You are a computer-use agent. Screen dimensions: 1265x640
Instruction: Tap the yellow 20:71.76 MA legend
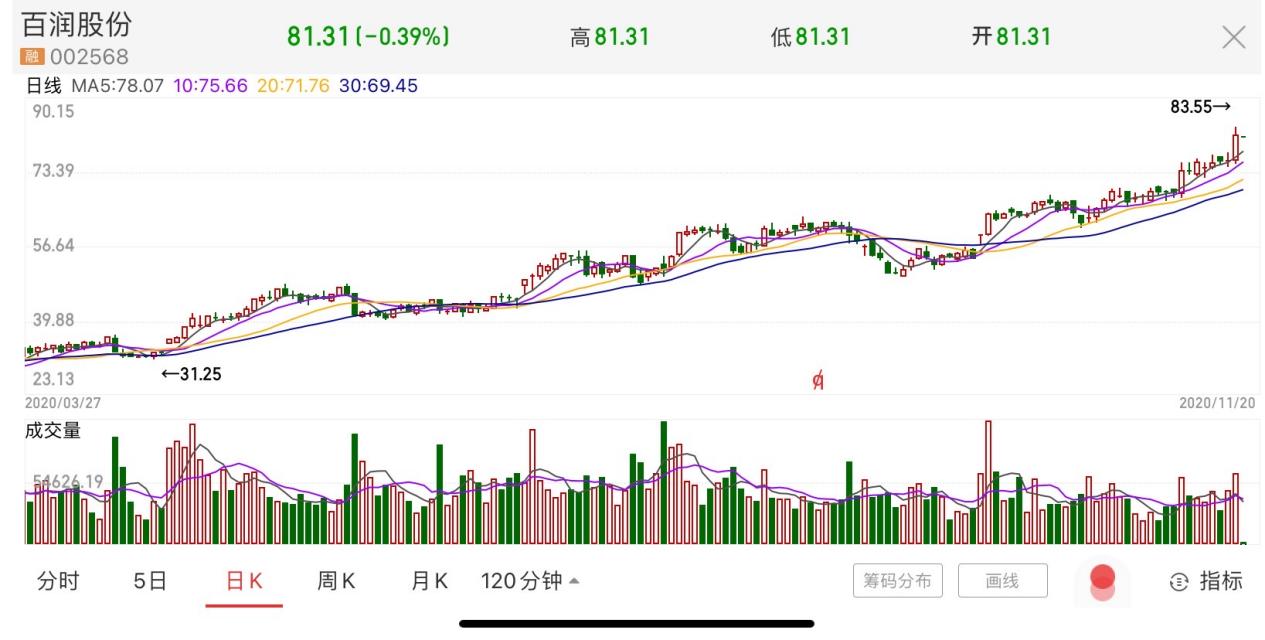[293, 86]
